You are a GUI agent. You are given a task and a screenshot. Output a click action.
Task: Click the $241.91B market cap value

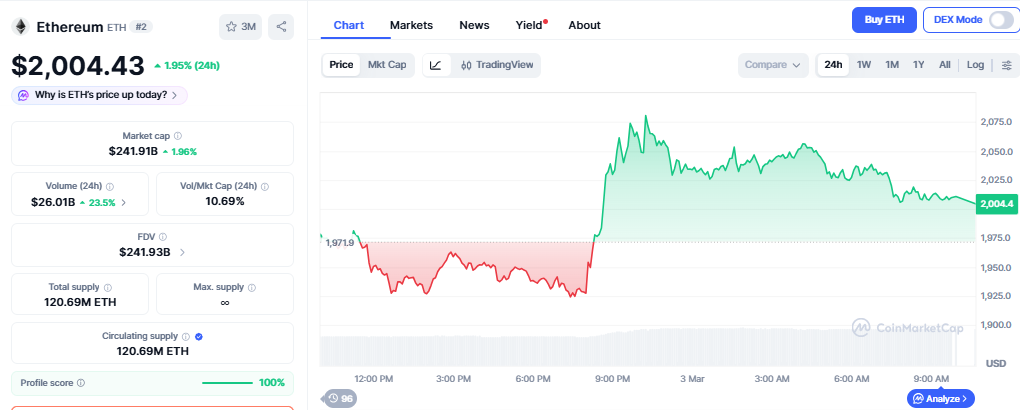tap(133, 152)
